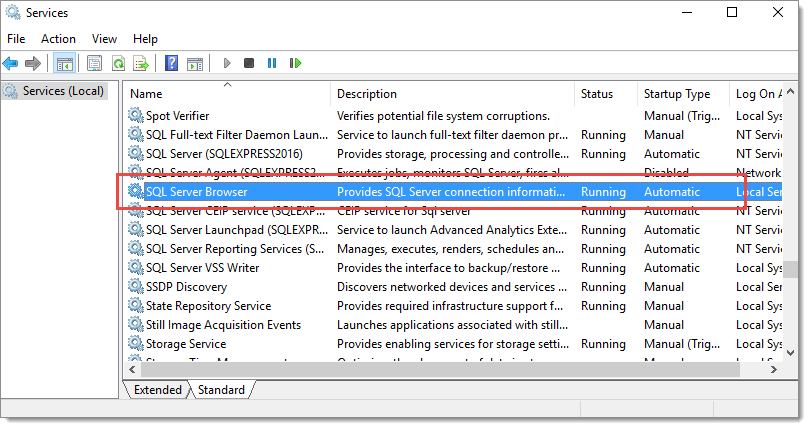Click 'Provides SQL Server connection' description text
The image size is (809, 428).
pyautogui.click(x=451, y=192)
